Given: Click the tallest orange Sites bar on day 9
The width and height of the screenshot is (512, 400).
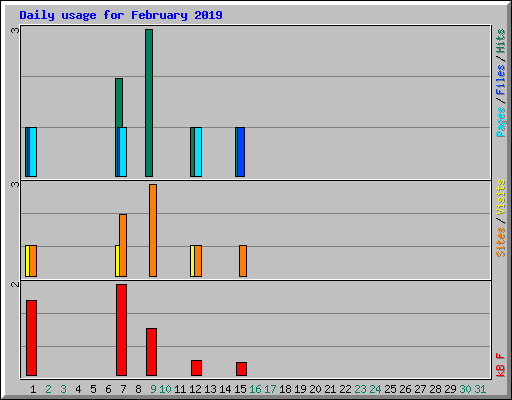Looking at the screenshot, I should (153, 230).
